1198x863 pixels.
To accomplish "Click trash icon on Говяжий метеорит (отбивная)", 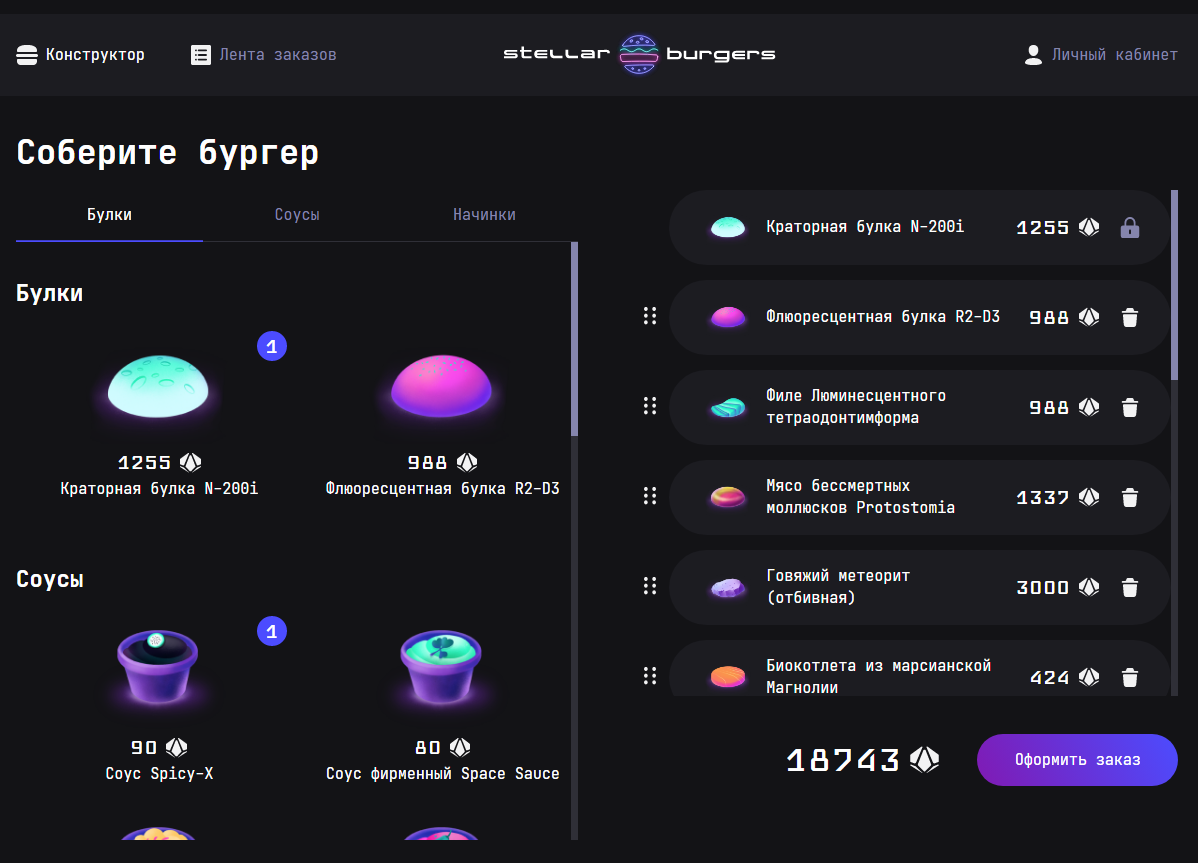I will pos(1130,587).
